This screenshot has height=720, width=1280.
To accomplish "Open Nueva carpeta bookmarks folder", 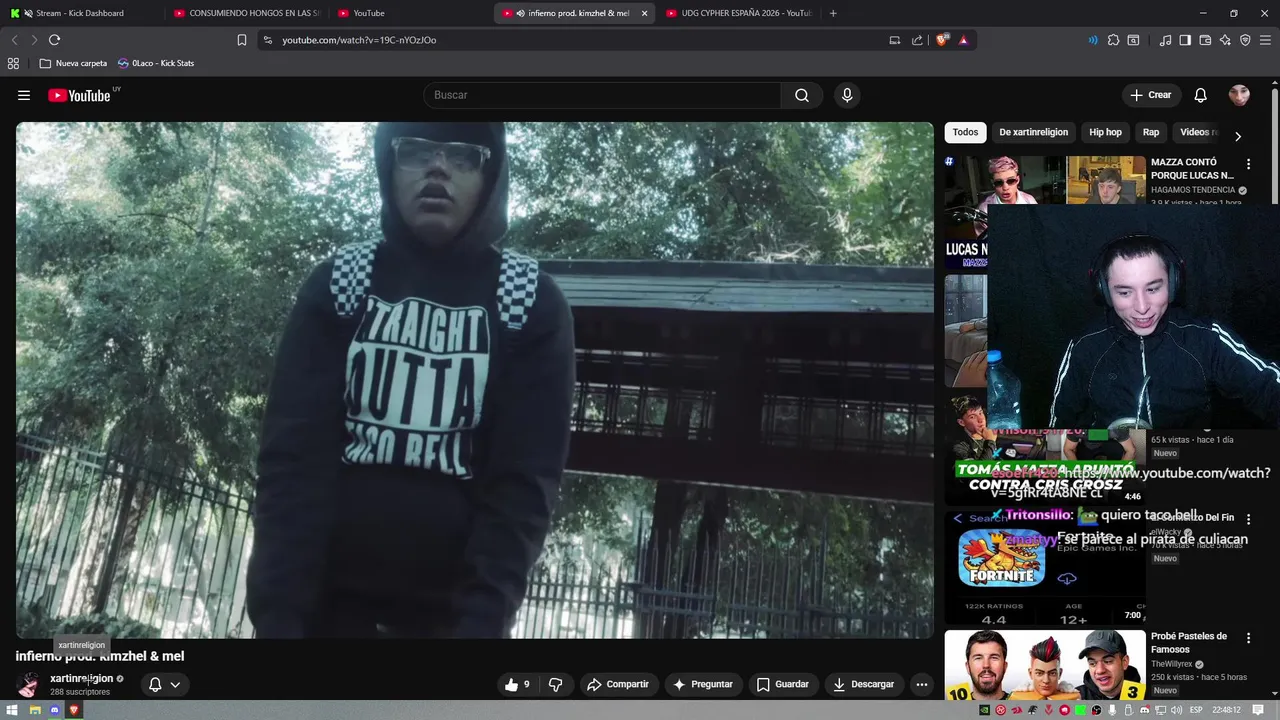I will coord(73,63).
